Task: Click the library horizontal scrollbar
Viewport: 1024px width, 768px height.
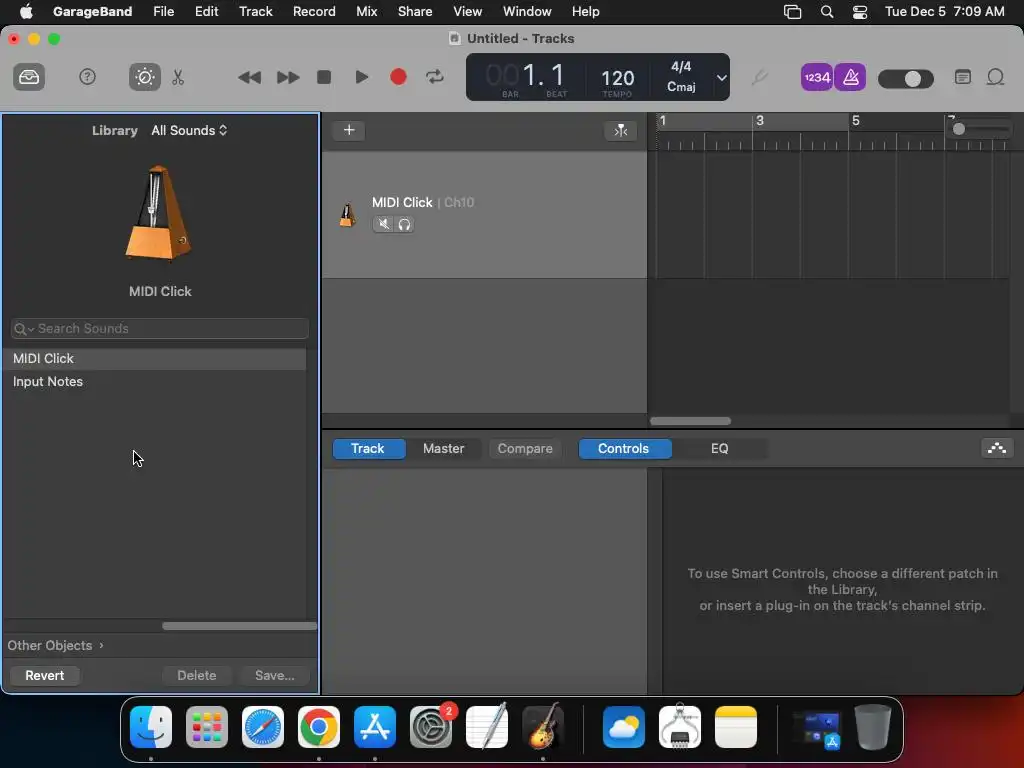Action: [x=239, y=626]
